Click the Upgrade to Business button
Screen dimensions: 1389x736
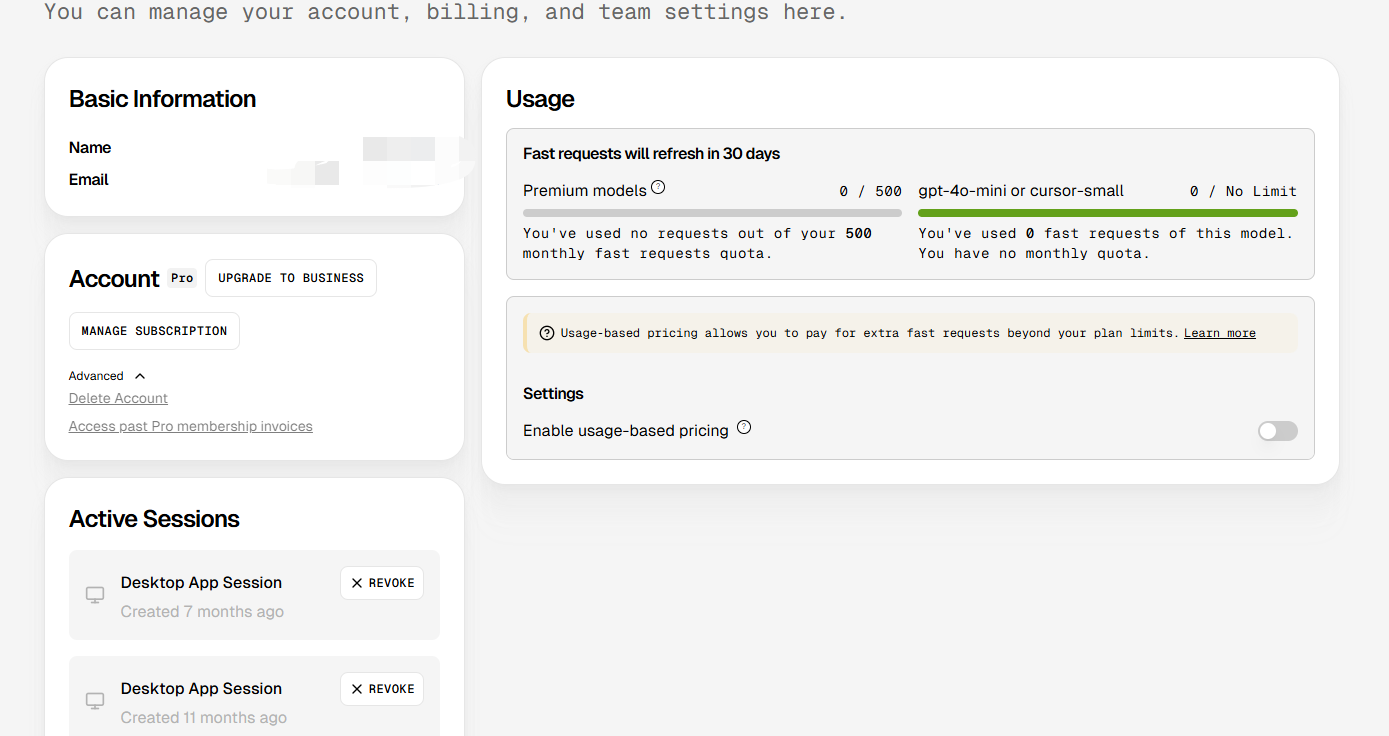pos(291,278)
